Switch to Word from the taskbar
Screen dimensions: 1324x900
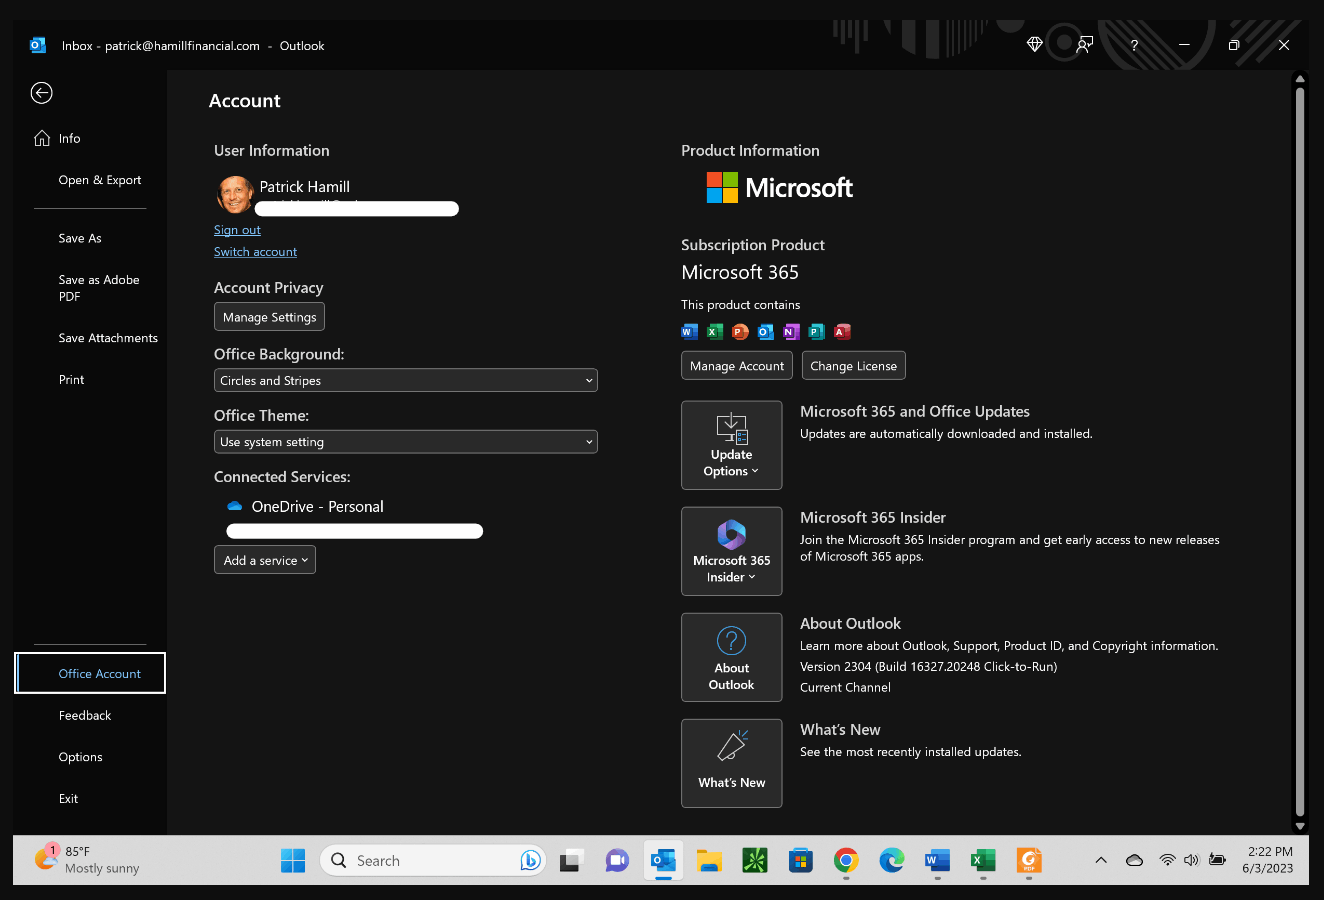point(937,860)
